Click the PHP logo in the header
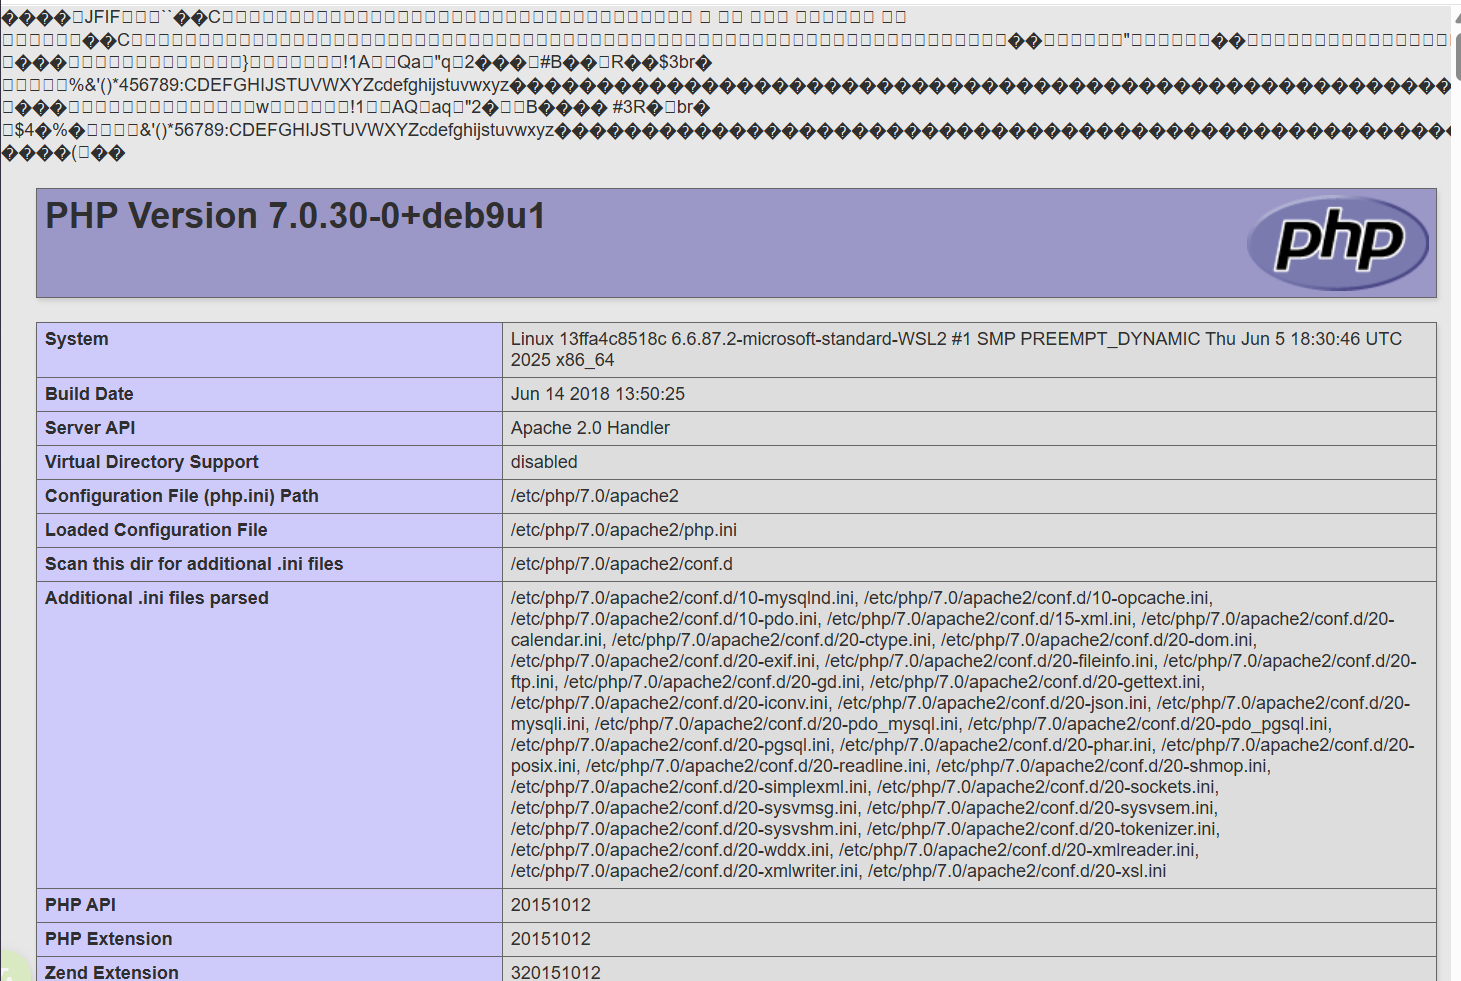 click(x=1338, y=243)
